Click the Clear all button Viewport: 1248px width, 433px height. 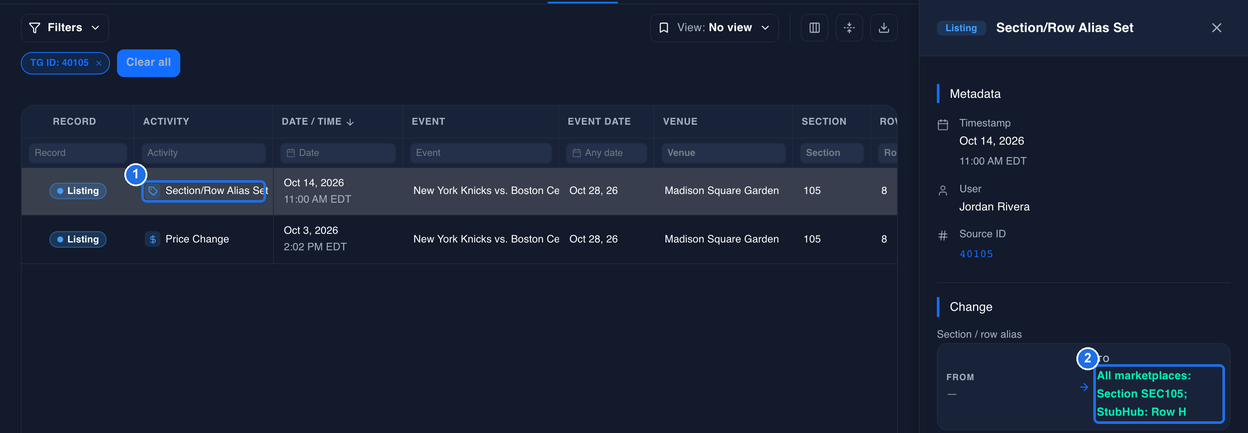(x=148, y=63)
